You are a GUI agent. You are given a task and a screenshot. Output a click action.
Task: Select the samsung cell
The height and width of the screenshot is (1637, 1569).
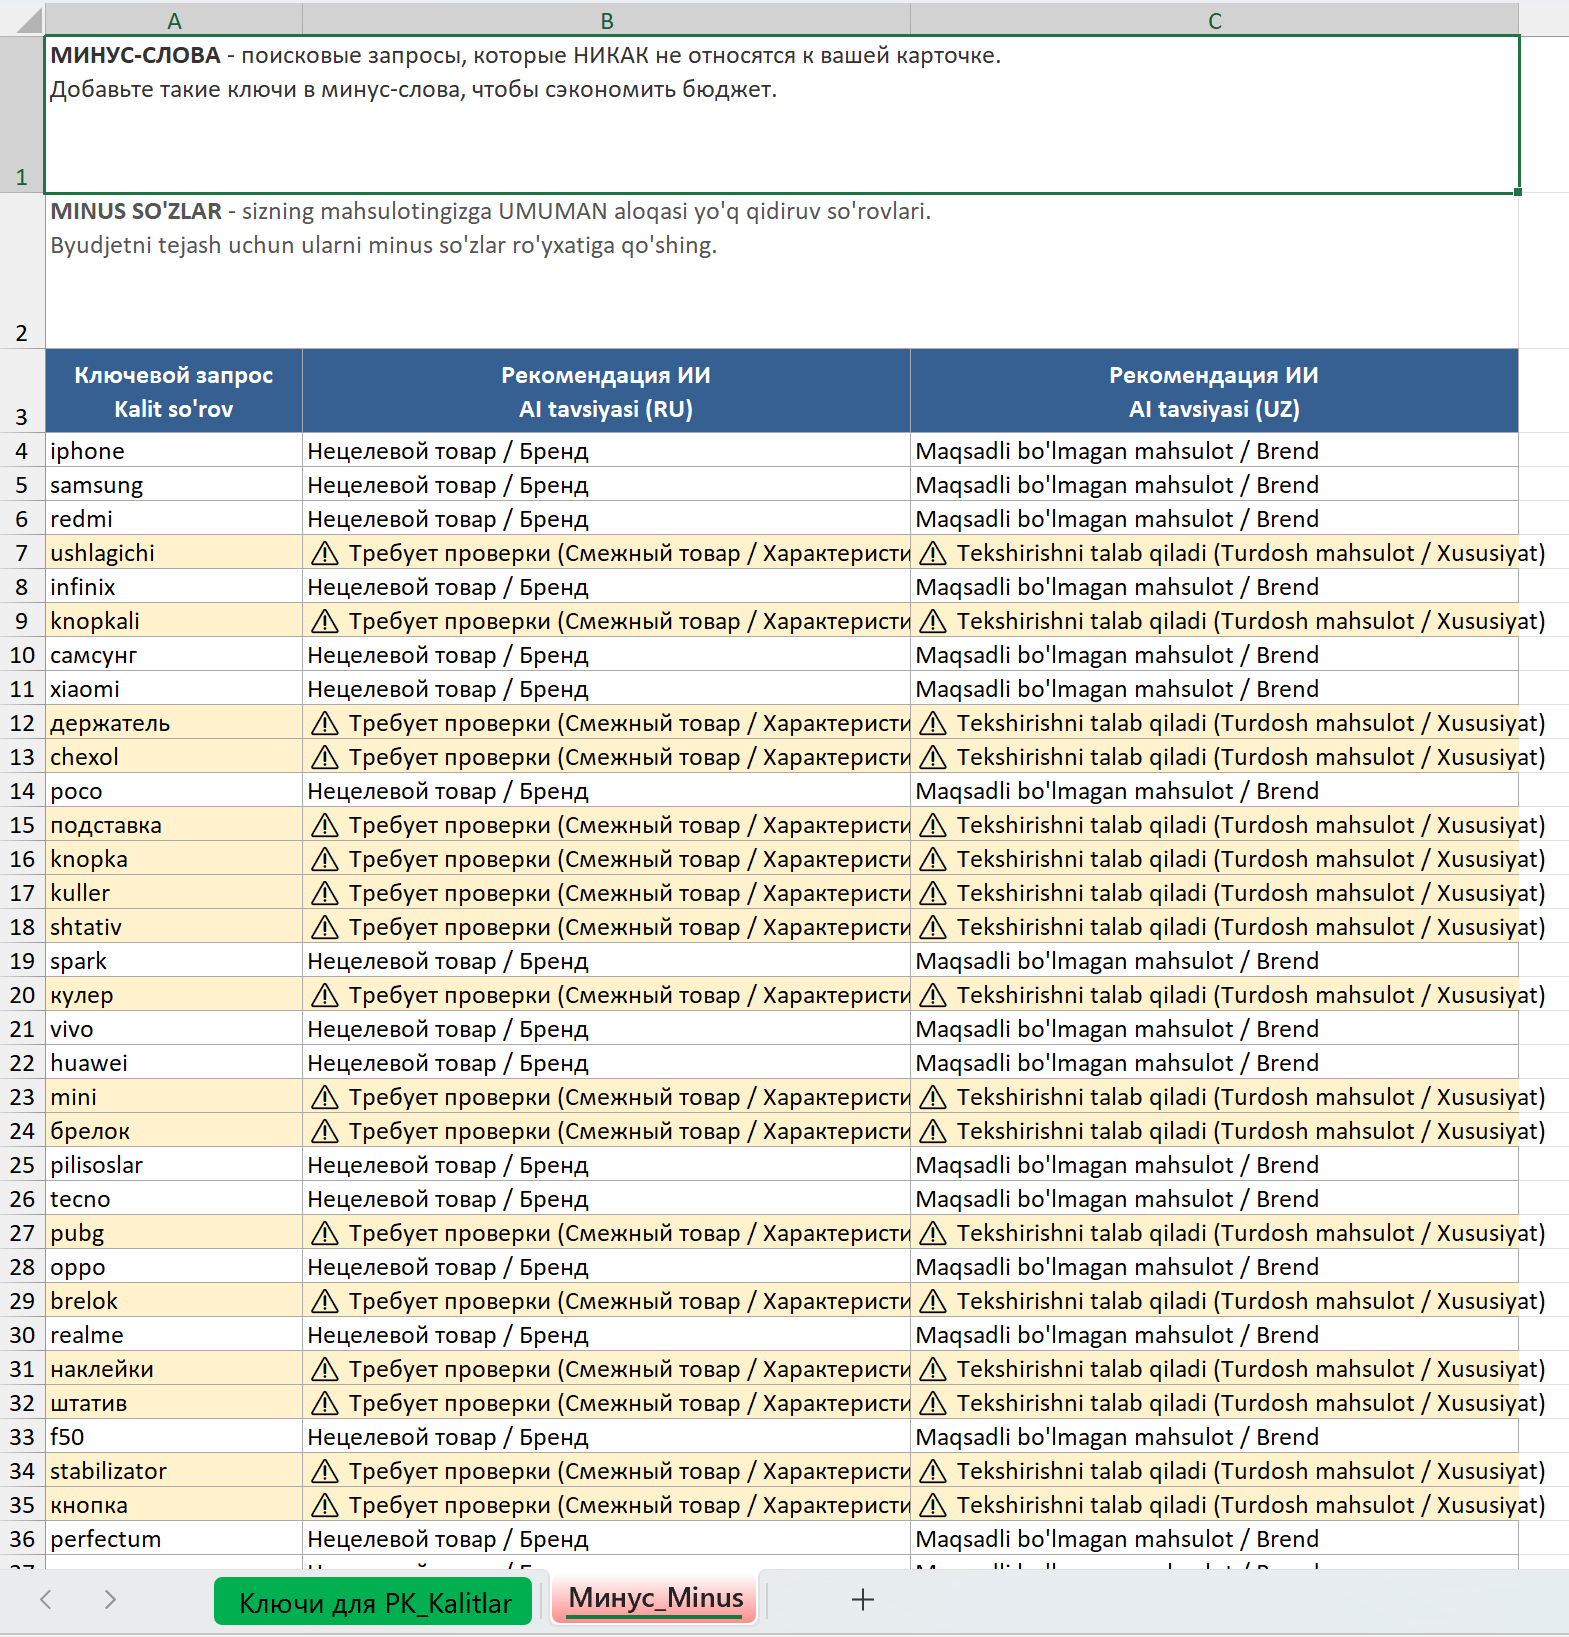tap(174, 484)
